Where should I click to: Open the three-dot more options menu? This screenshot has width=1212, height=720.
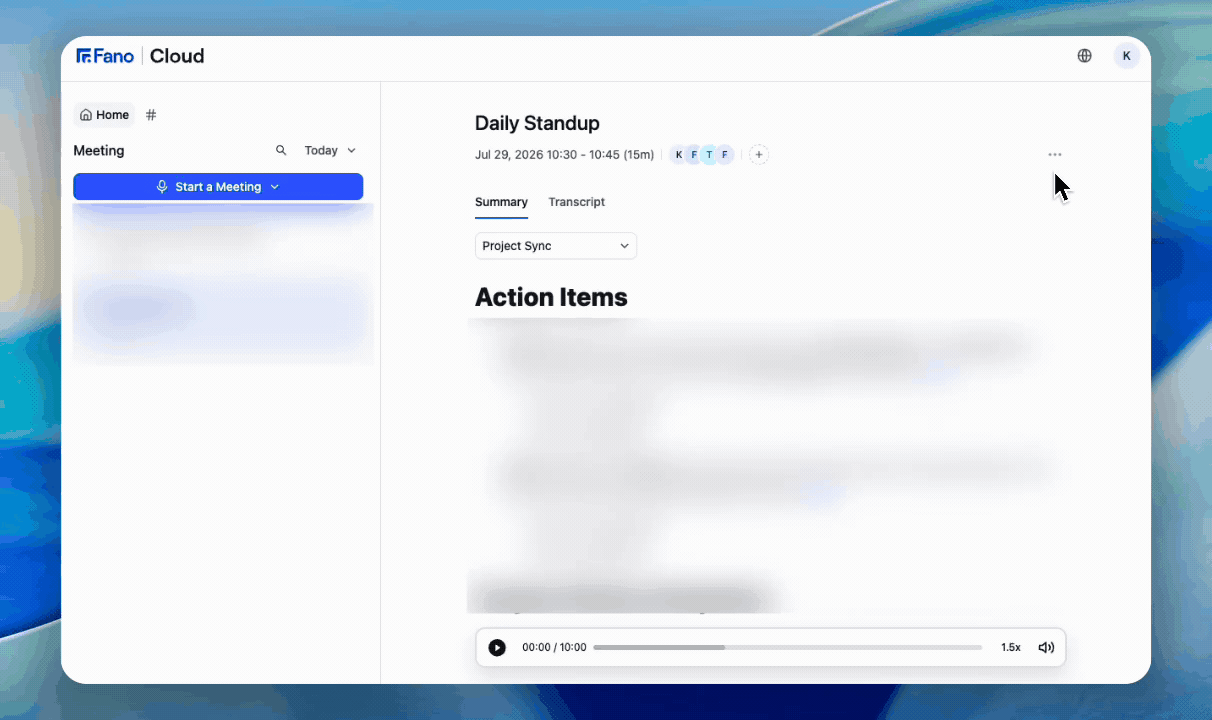tap(1055, 155)
